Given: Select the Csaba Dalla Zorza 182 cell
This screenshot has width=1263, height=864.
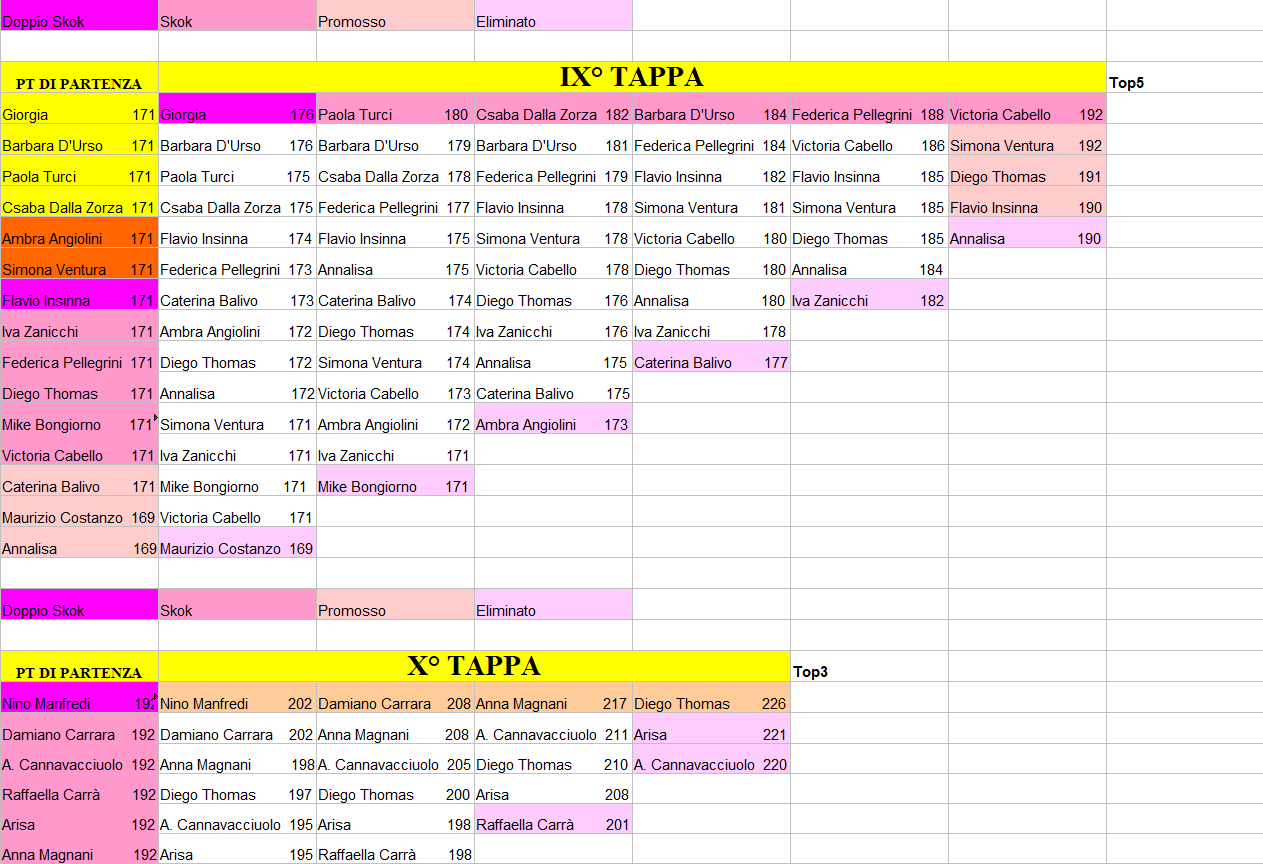Looking at the screenshot, I should pyautogui.click(x=552, y=115).
